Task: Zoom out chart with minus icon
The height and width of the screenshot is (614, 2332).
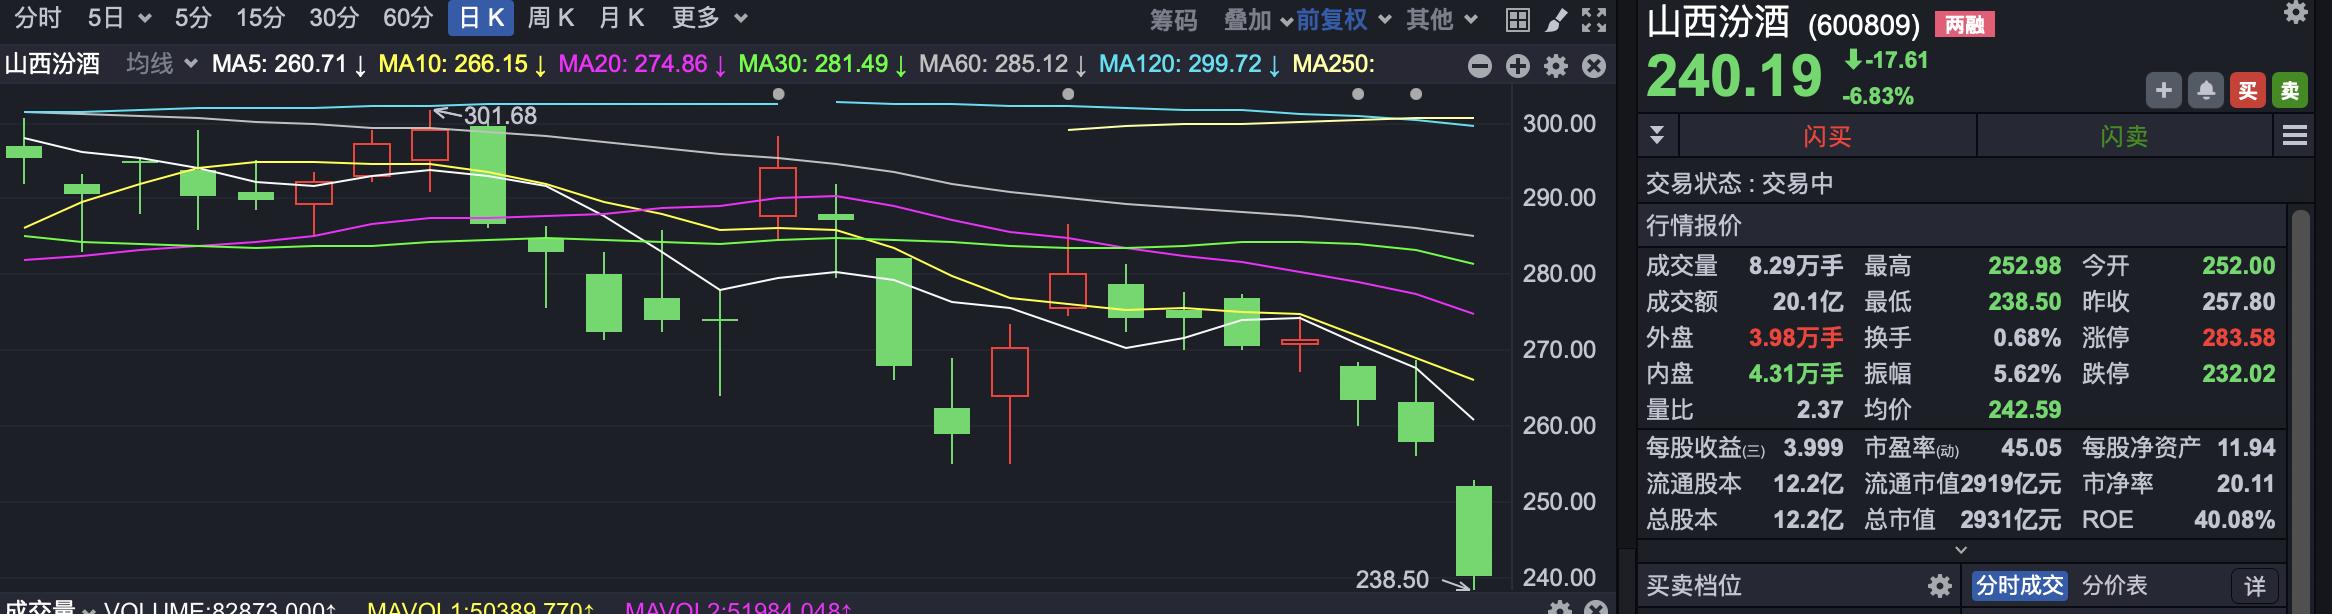Action: (x=1480, y=66)
